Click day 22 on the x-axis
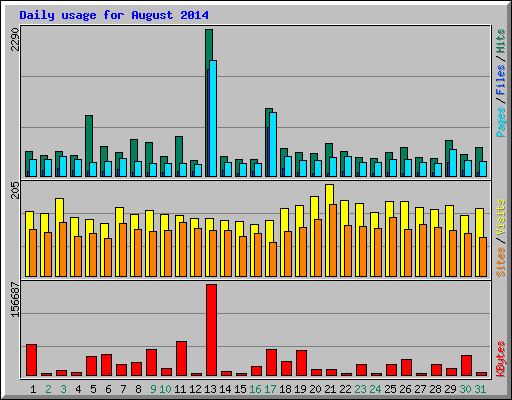 345,389
